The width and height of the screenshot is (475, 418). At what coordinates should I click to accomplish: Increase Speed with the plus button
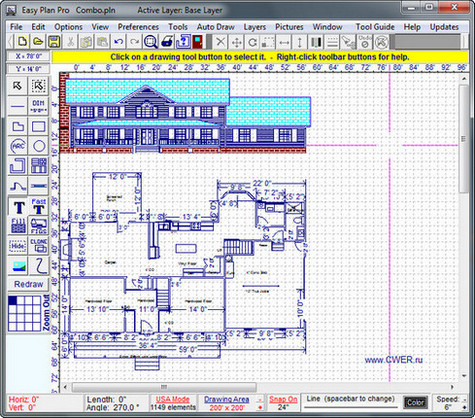coord(464,407)
